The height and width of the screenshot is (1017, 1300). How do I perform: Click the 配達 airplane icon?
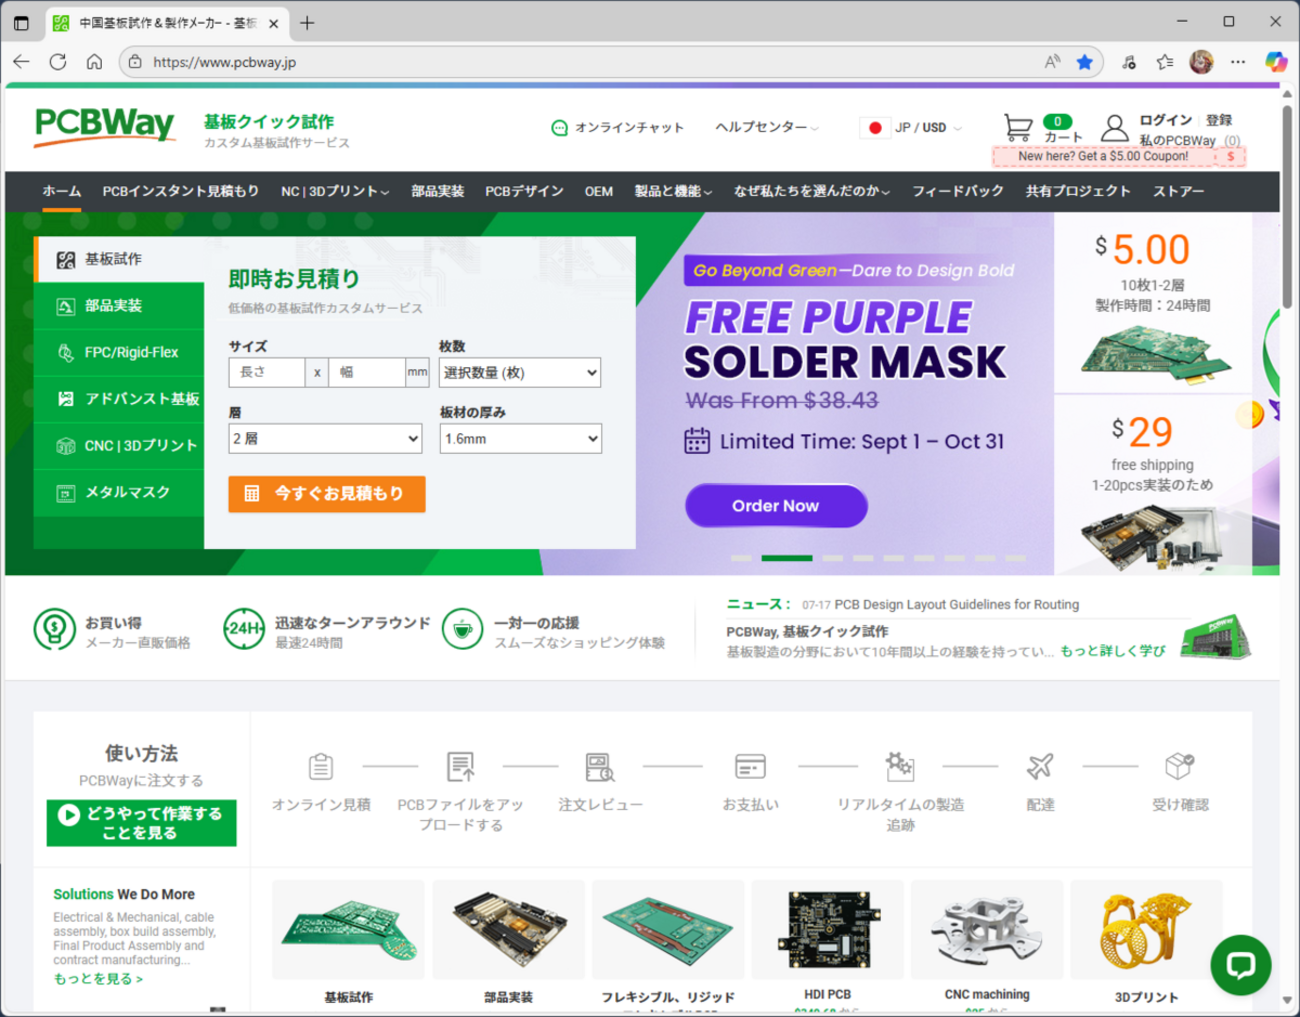1040,767
